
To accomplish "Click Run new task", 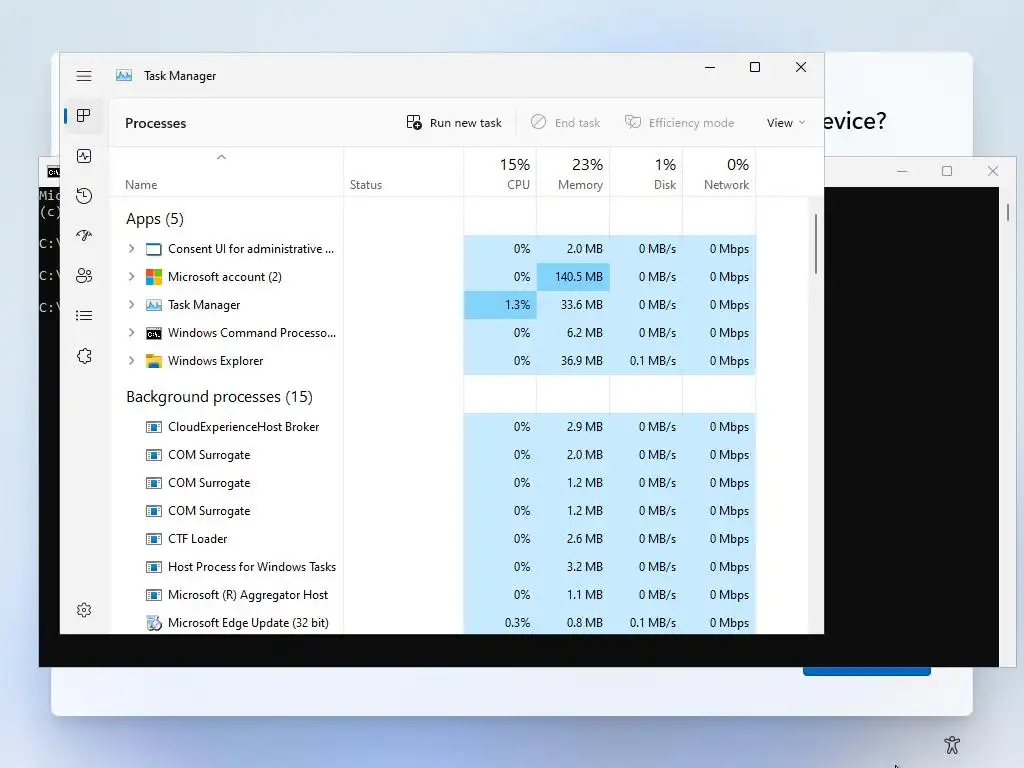I will point(455,123).
